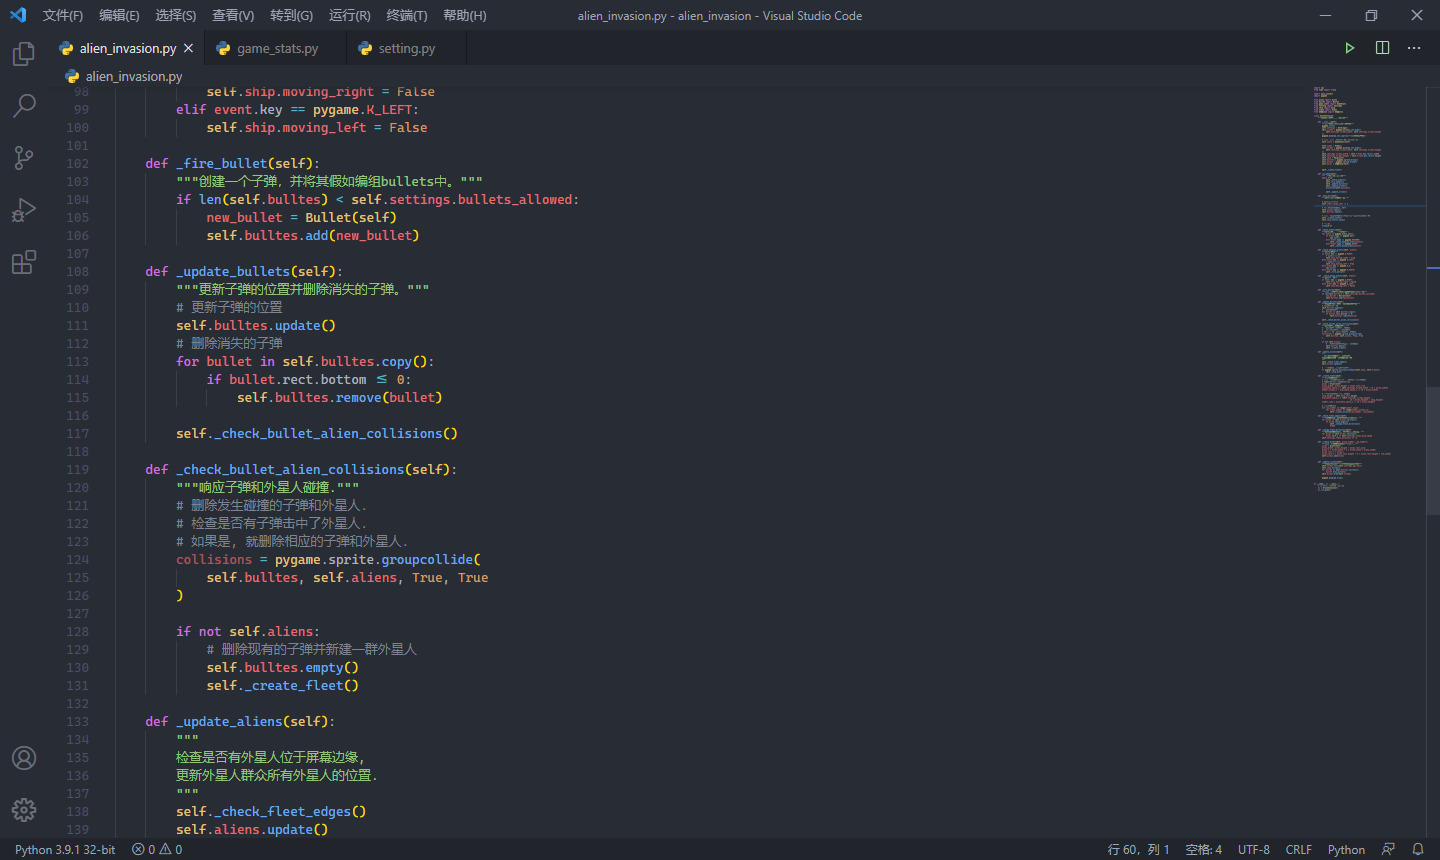1440x860 pixels.
Task: Click 'collisions = pygame.sprite.groupcollide(' line
Action: click(x=328, y=559)
